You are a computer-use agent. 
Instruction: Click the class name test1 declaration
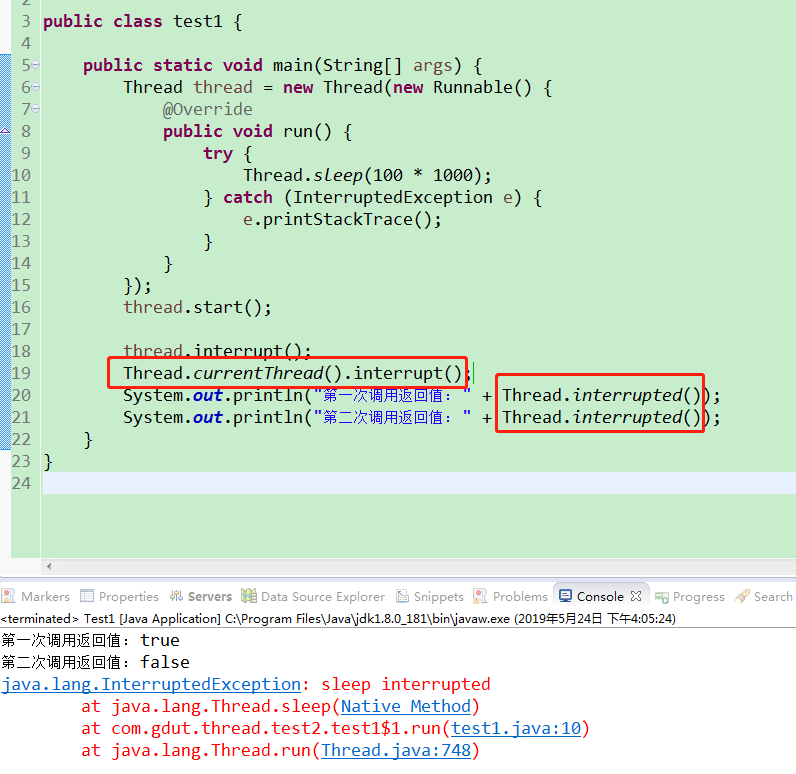(197, 21)
